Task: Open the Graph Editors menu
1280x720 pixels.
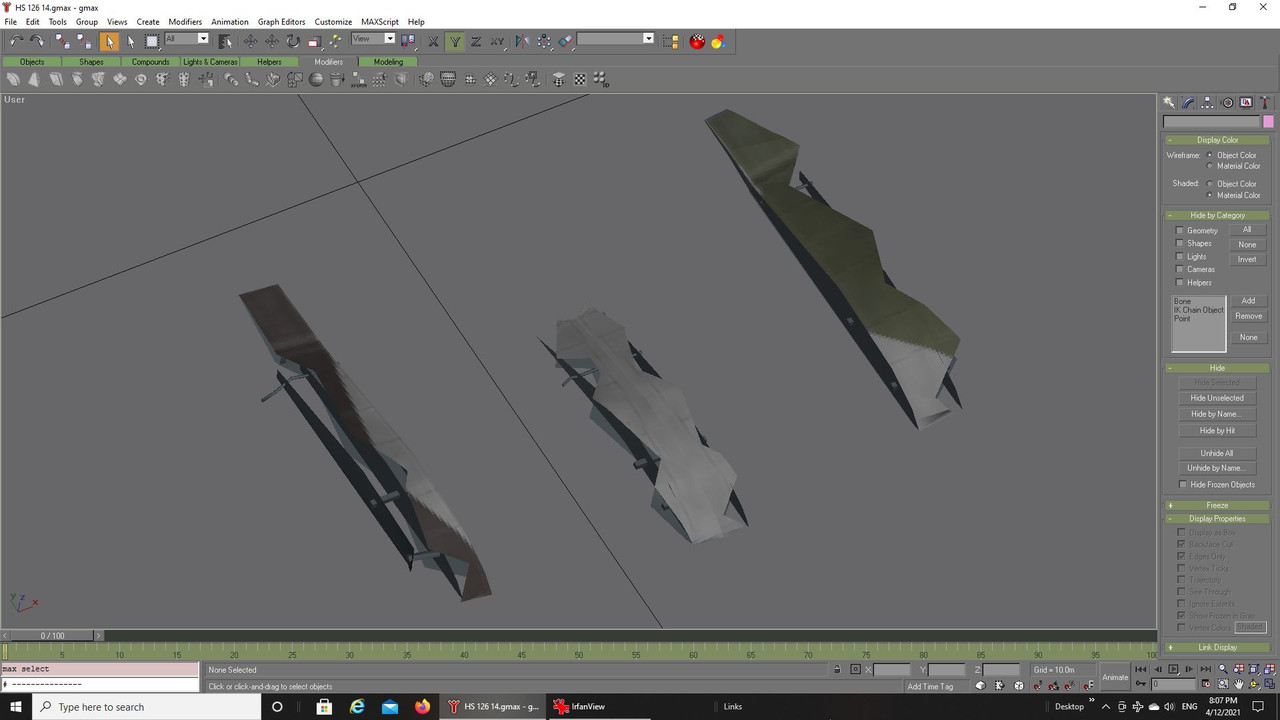Action: (x=281, y=21)
